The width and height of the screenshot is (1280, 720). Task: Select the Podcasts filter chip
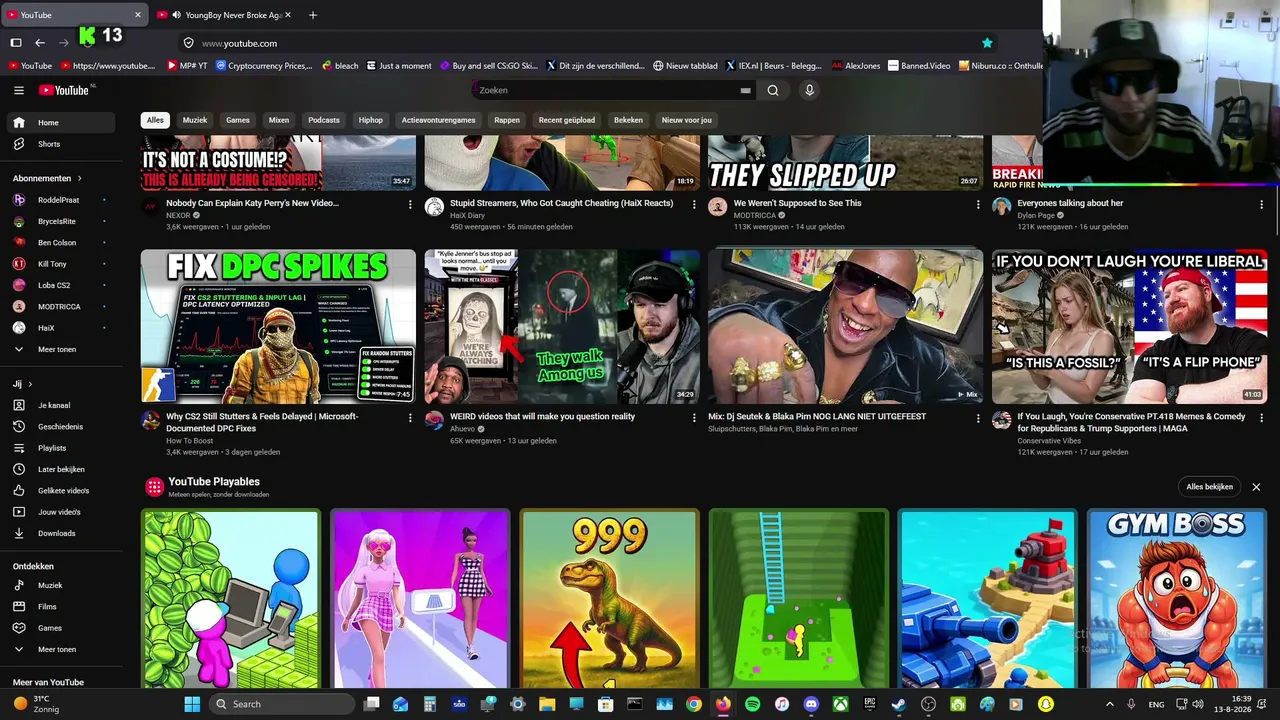(324, 120)
